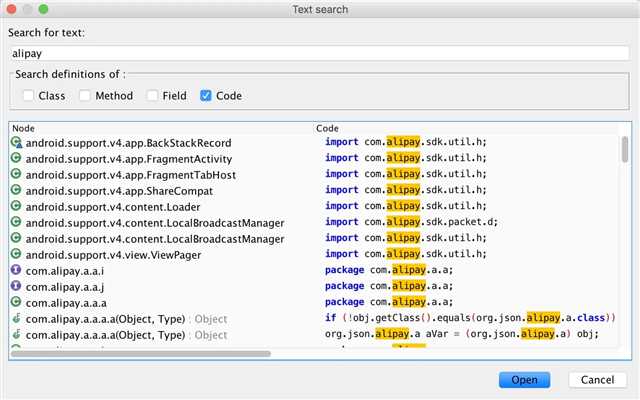Select the android.support.v4.app.ShareCompat result
The height and width of the screenshot is (400, 640).
point(313,191)
